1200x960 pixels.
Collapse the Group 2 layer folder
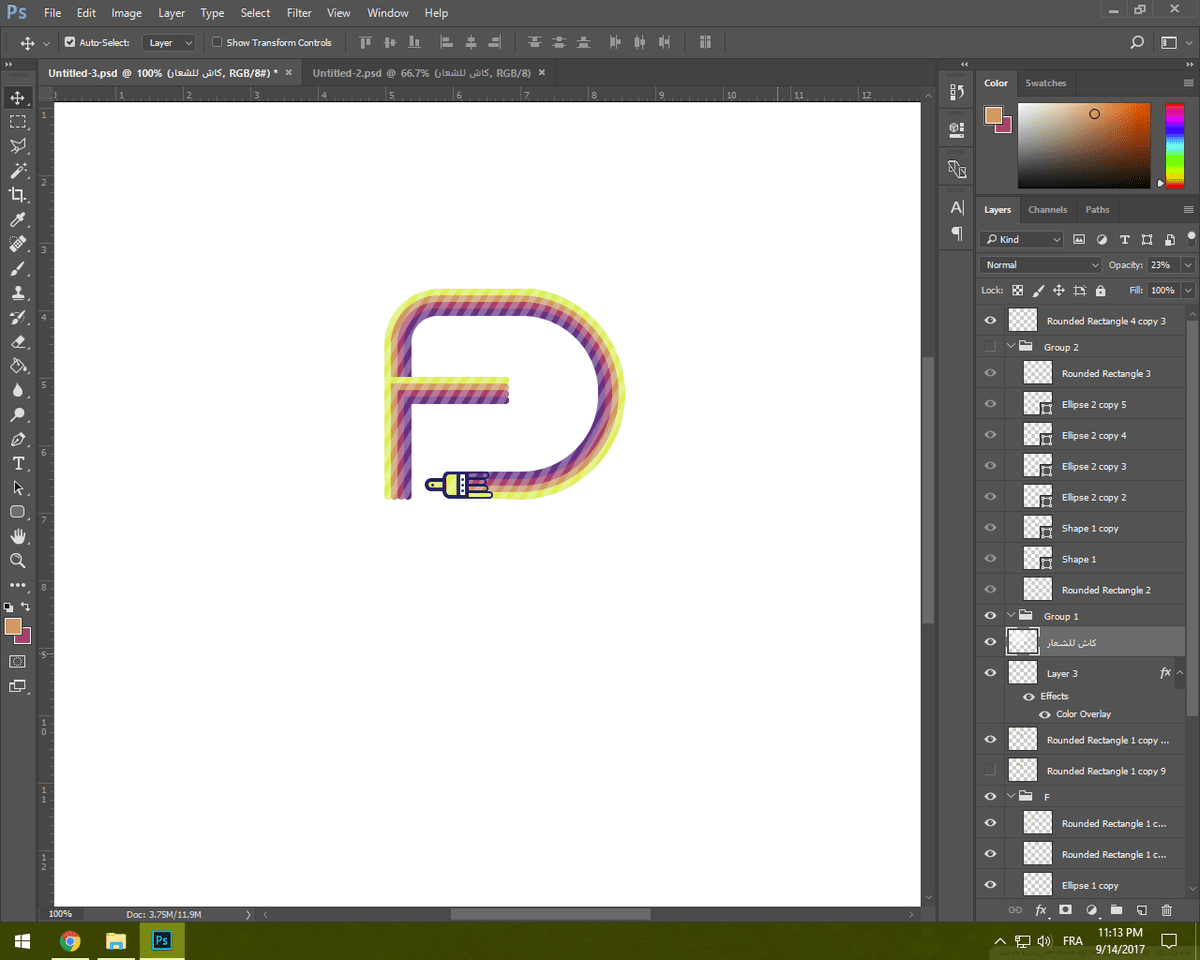[x=1011, y=347]
